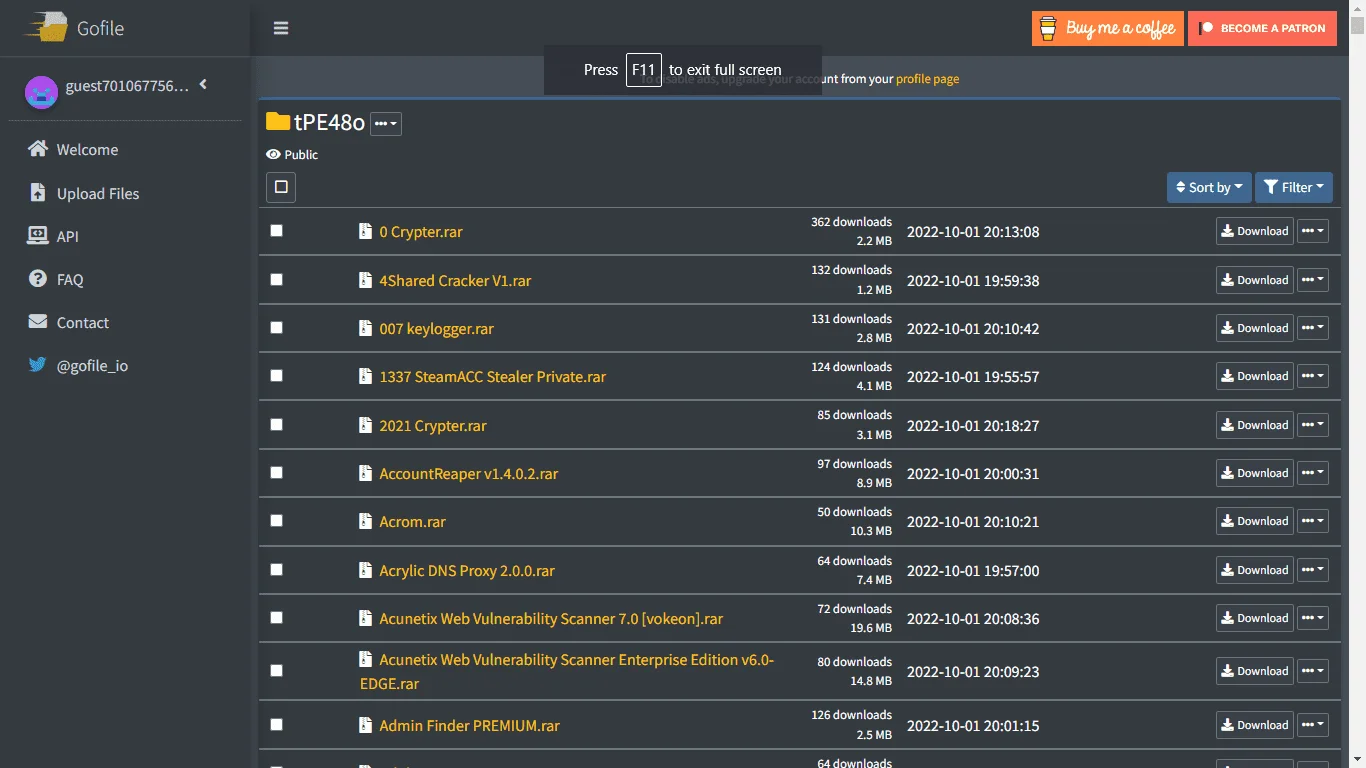
Task: Mark the 2021 Crypter.rar checkbox
Action: point(277,424)
